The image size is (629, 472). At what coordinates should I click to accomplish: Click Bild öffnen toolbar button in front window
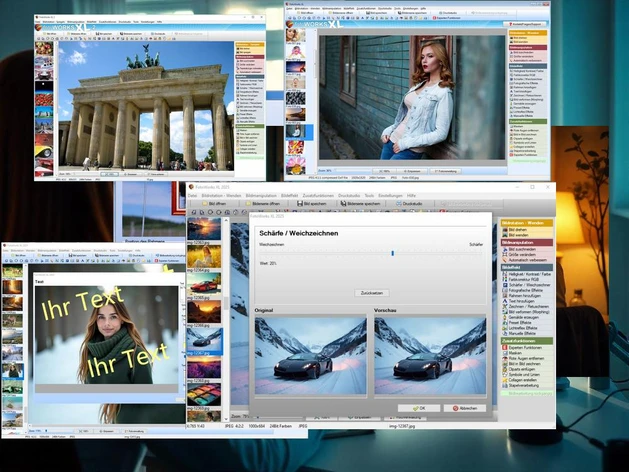coord(214,204)
